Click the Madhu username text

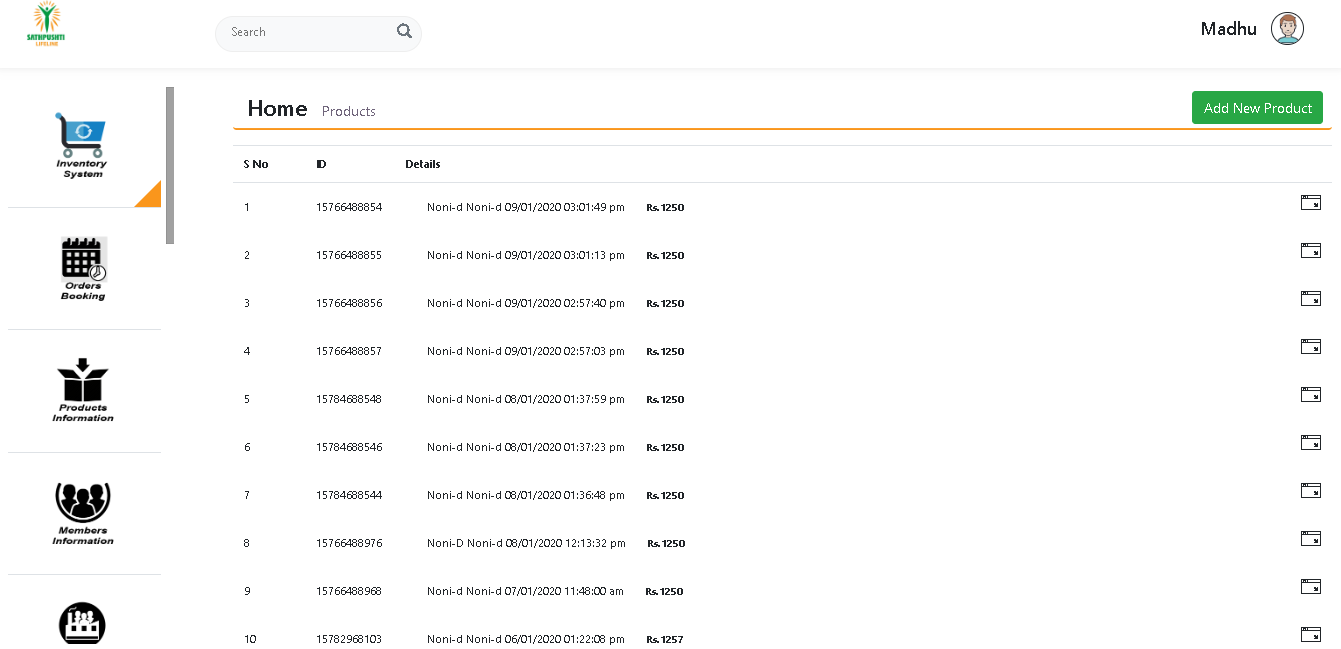tap(1228, 29)
